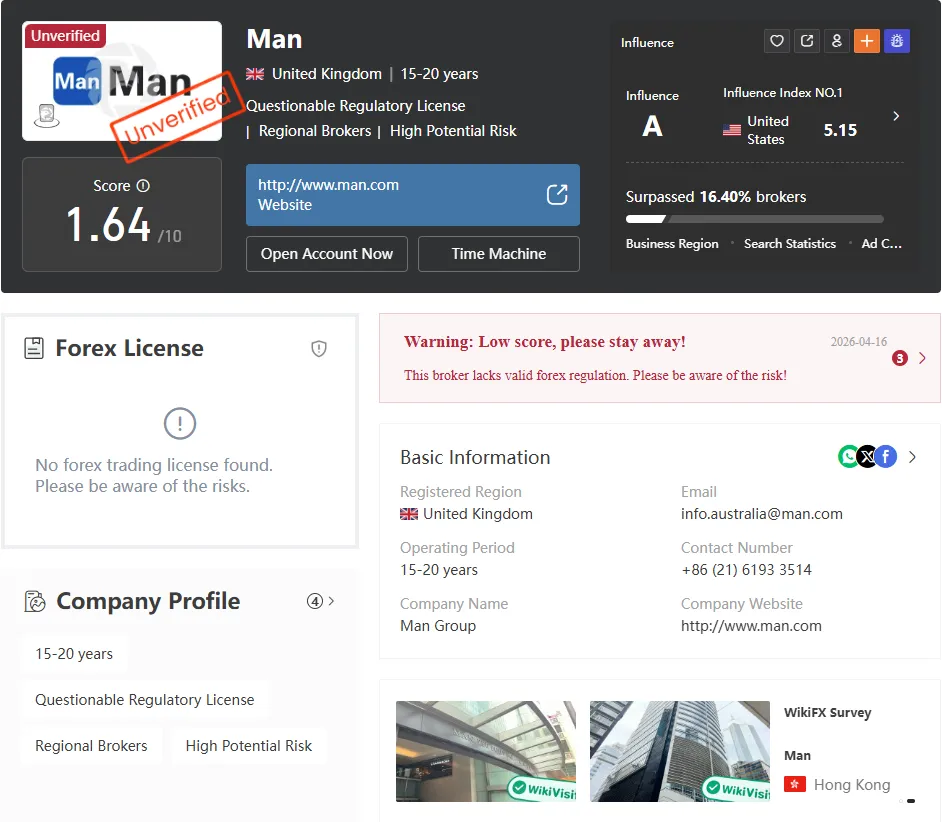This screenshot has width=942, height=822.
Task: Click the 1.64 score value
Action: [x=108, y=225]
